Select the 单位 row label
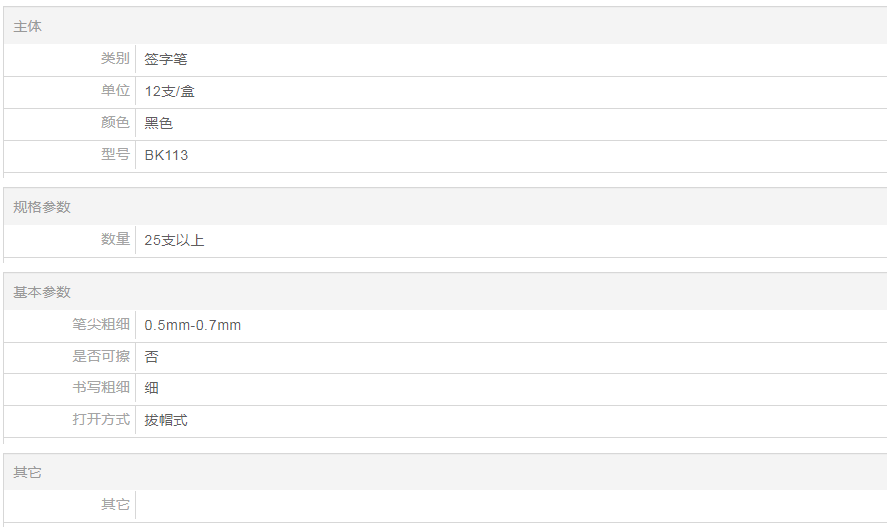894x527 pixels. [x=115, y=91]
